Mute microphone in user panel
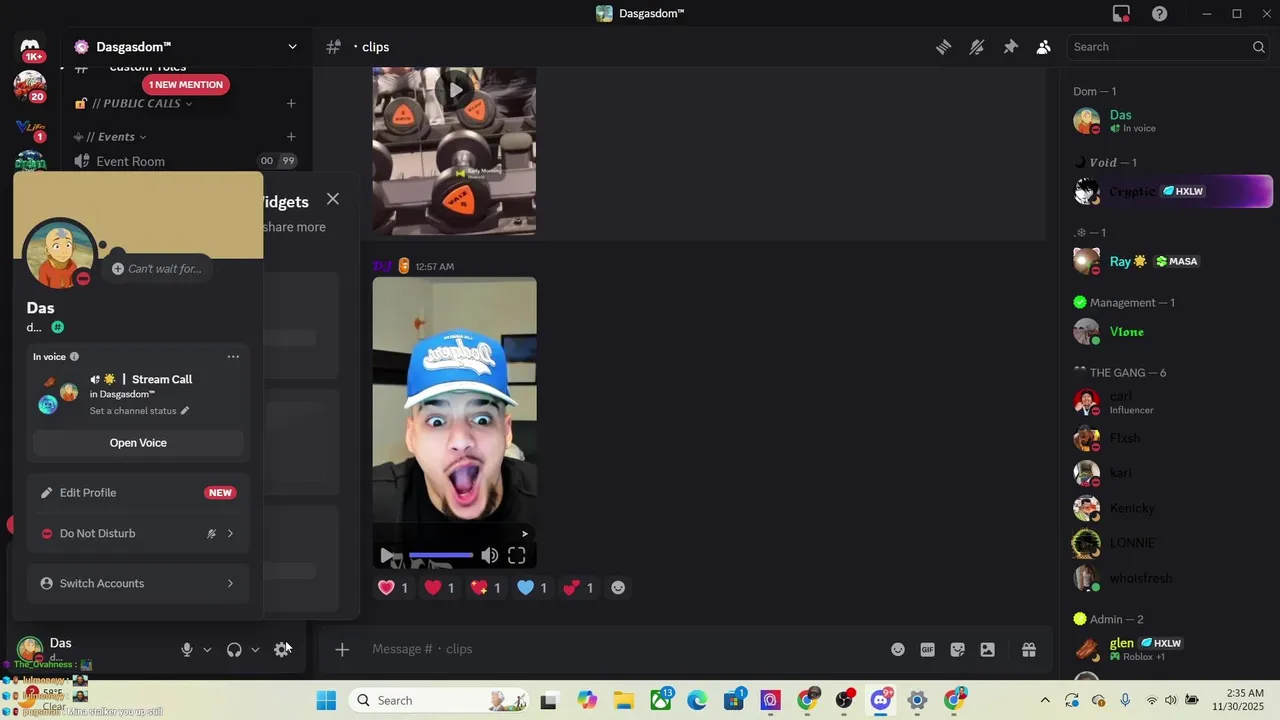Image resolution: width=1280 pixels, height=720 pixels. pyautogui.click(x=186, y=649)
